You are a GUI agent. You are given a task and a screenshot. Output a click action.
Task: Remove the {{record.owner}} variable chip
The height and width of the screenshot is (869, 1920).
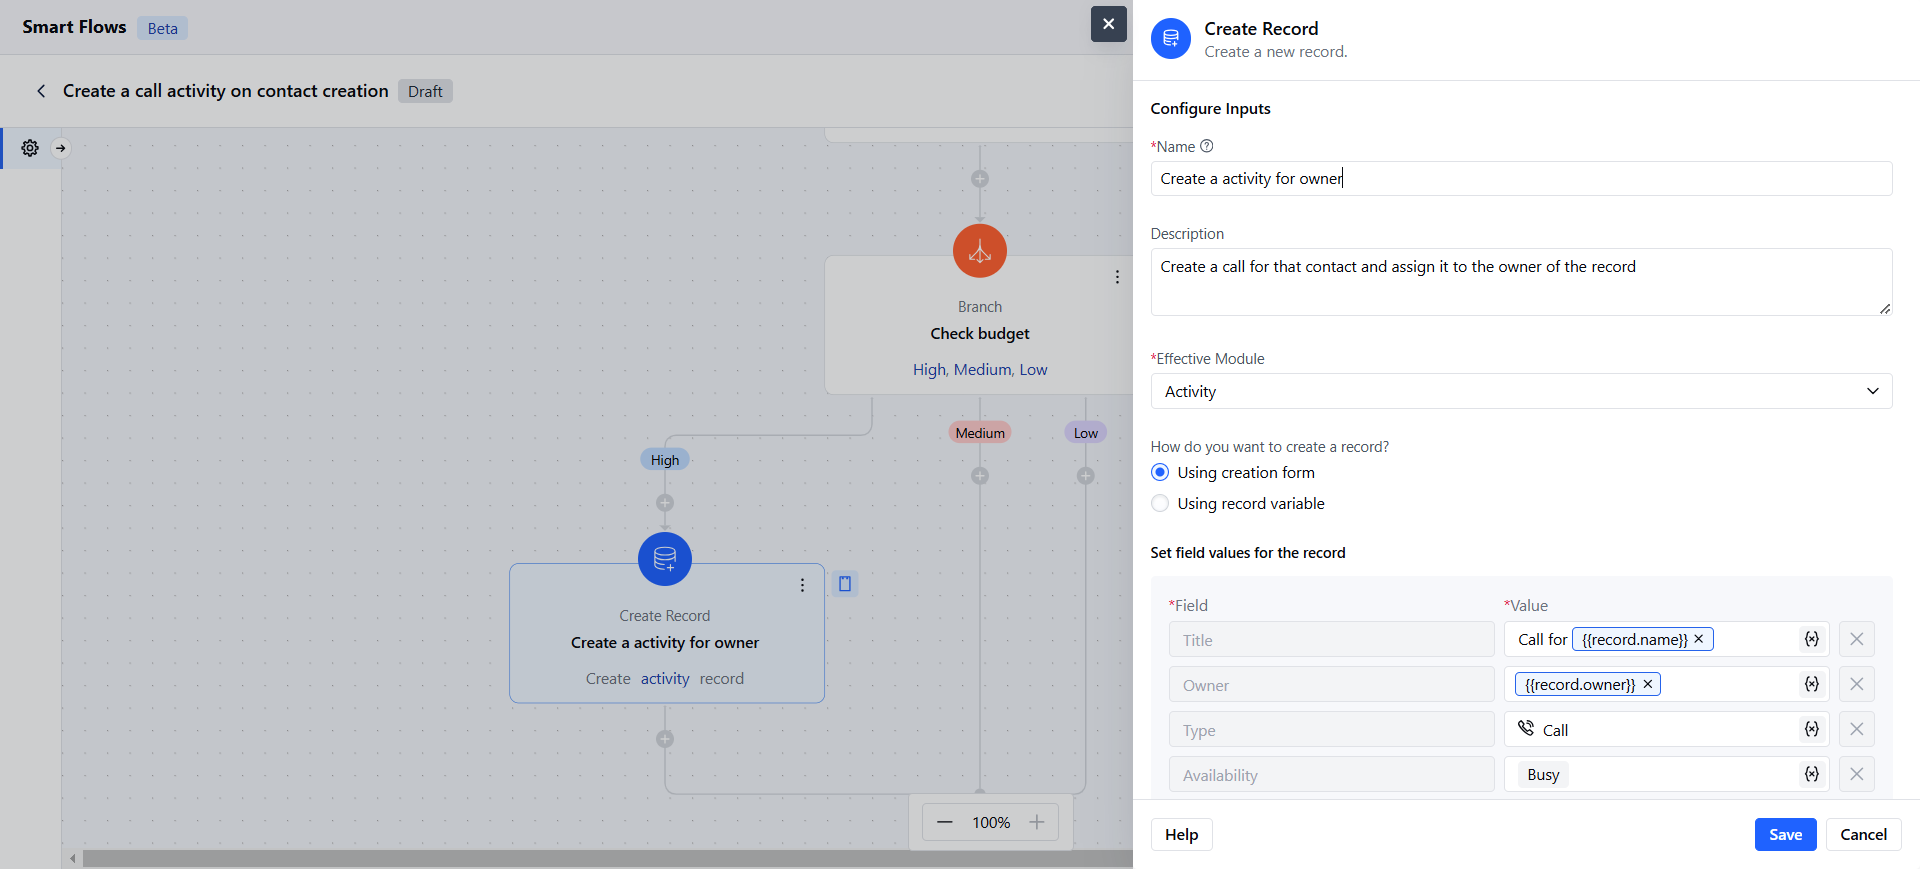tap(1648, 684)
